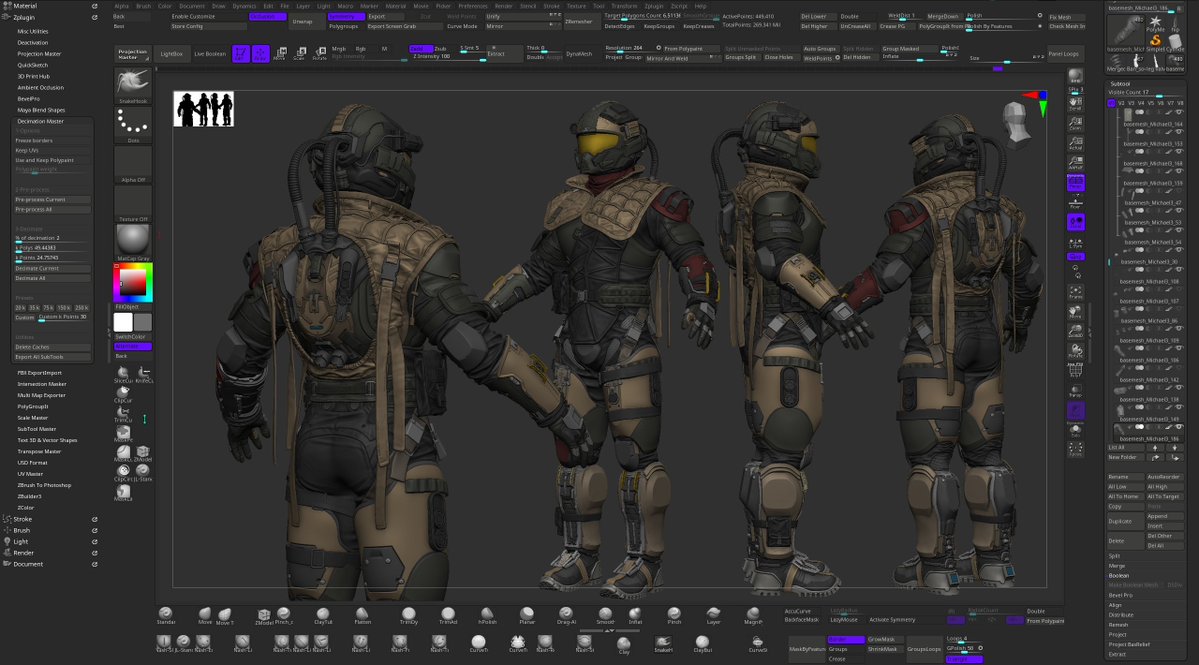The image size is (1199, 665).
Task: Expand the Brush palette in left tray
Action: pyautogui.click(x=21, y=530)
